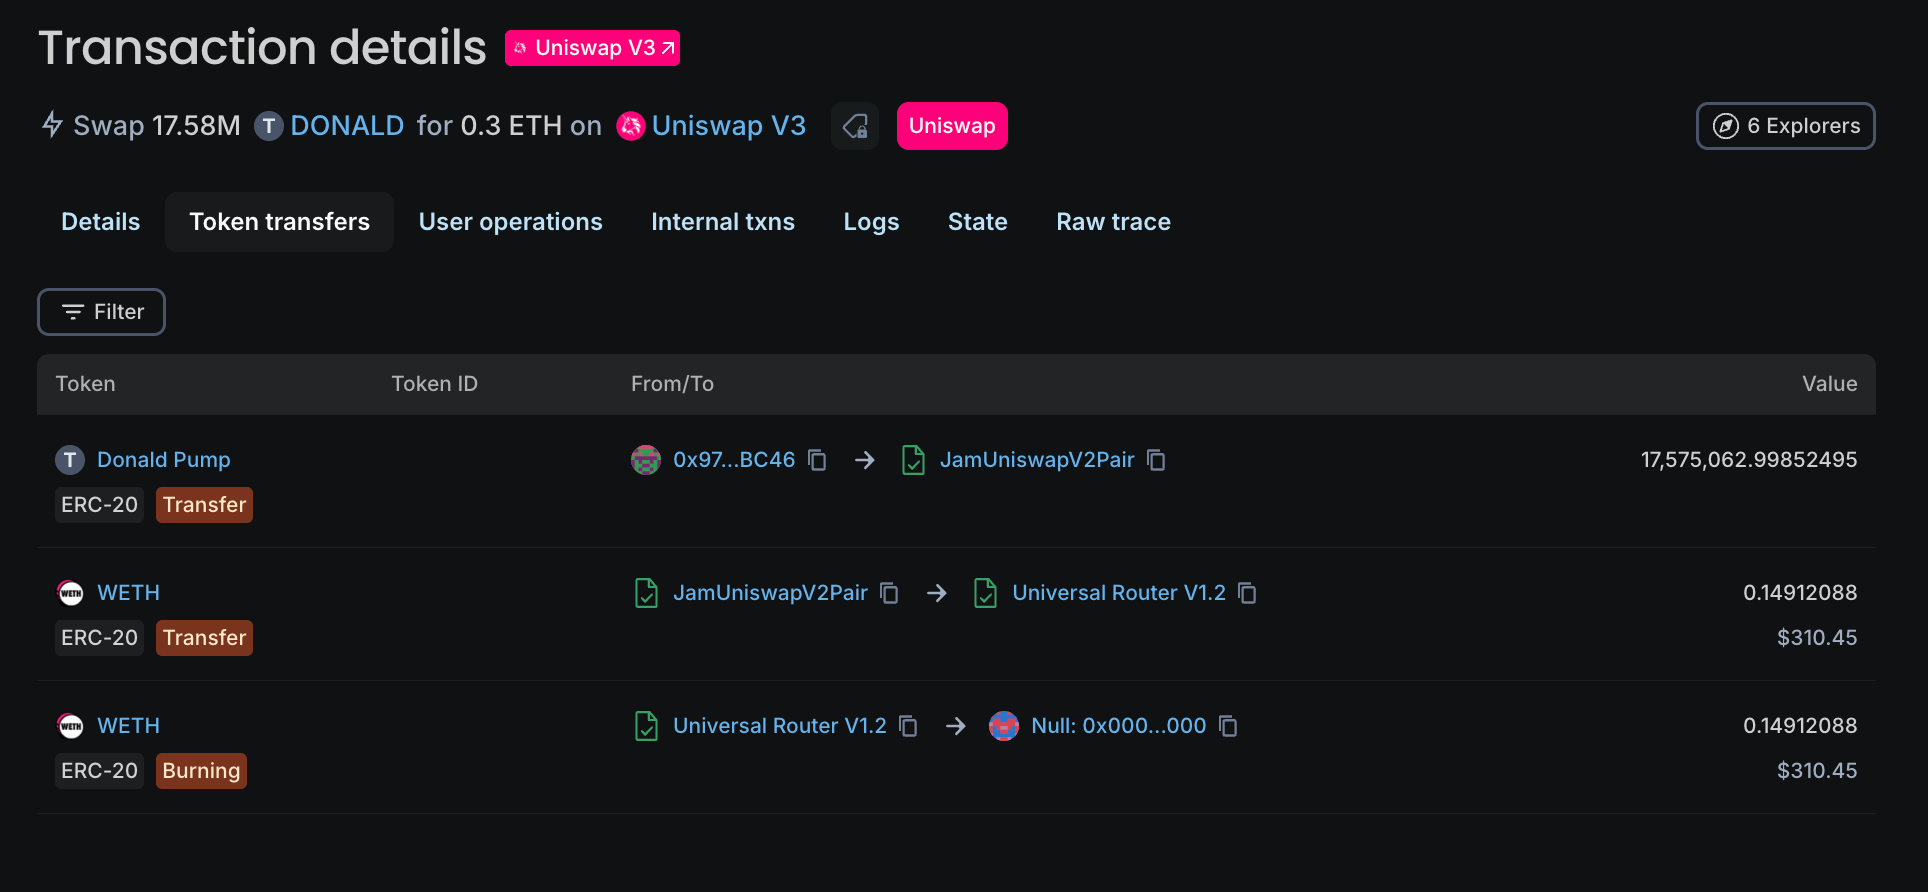Click the private tag lock icon
This screenshot has height=892, width=1928.
(x=855, y=126)
